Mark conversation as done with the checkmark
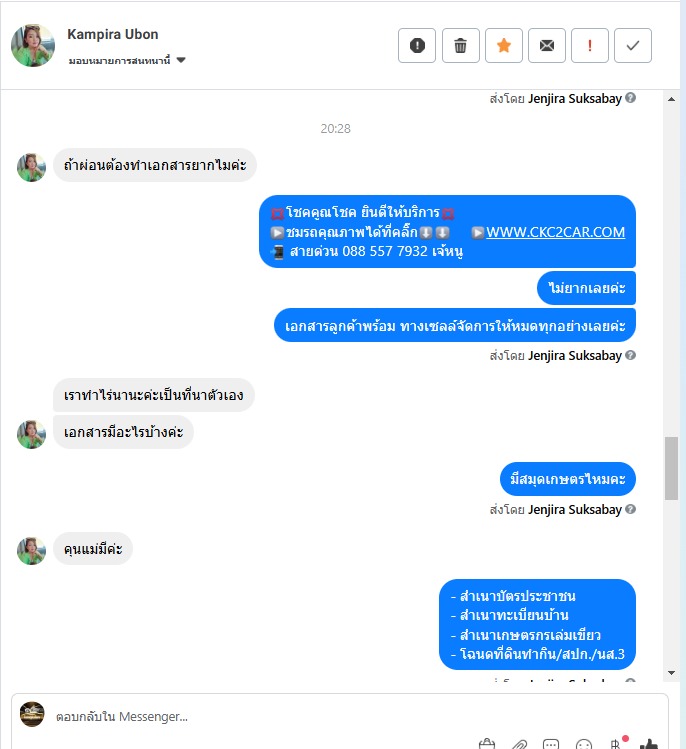Viewport: 686px width, 749px height. point(632,46)
